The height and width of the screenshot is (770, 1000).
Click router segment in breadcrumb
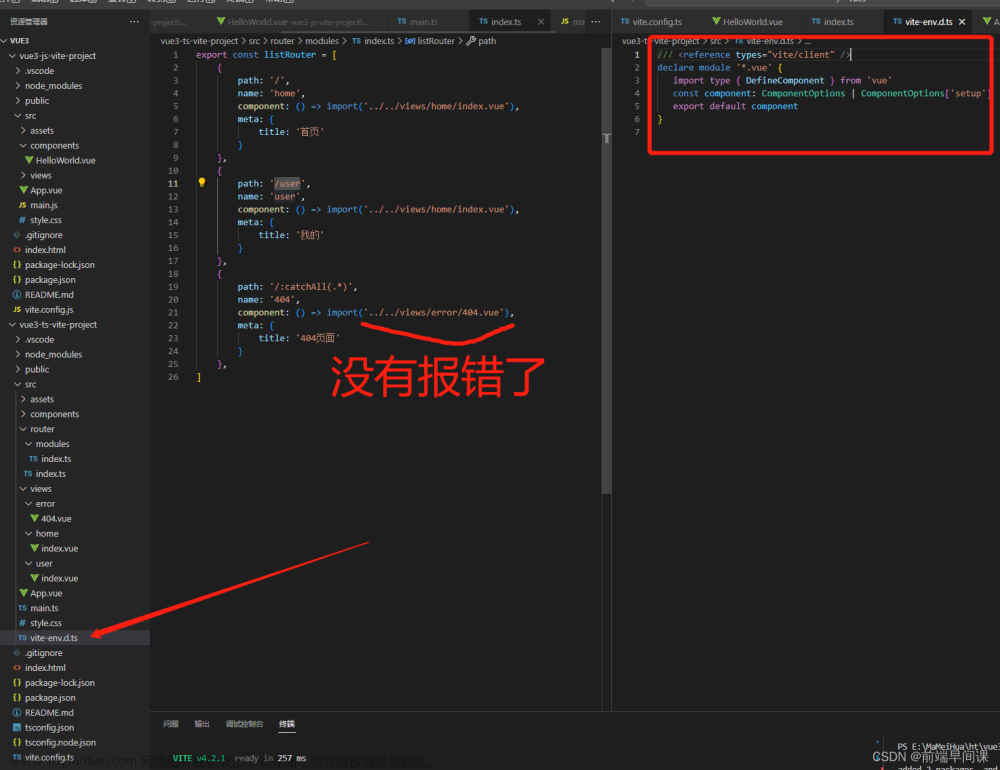click(282, 41)
